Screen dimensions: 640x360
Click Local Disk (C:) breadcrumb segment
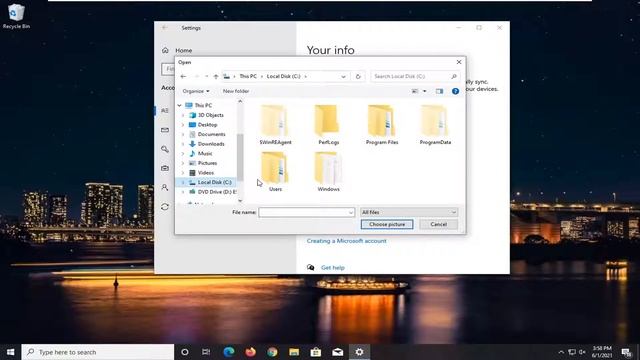pos(283,76)
